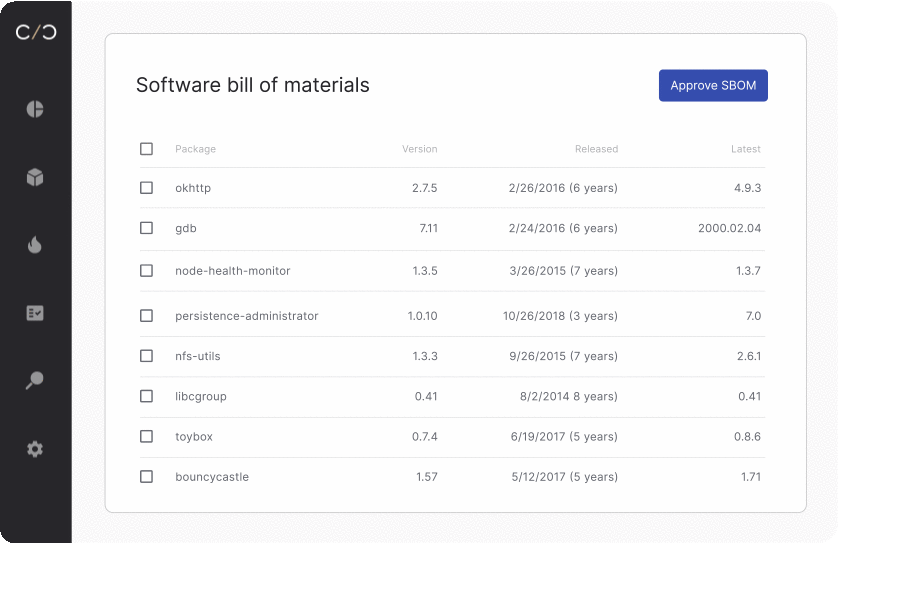
Task: Check the bouncycastle row checkbox
Action: [146, 477]
